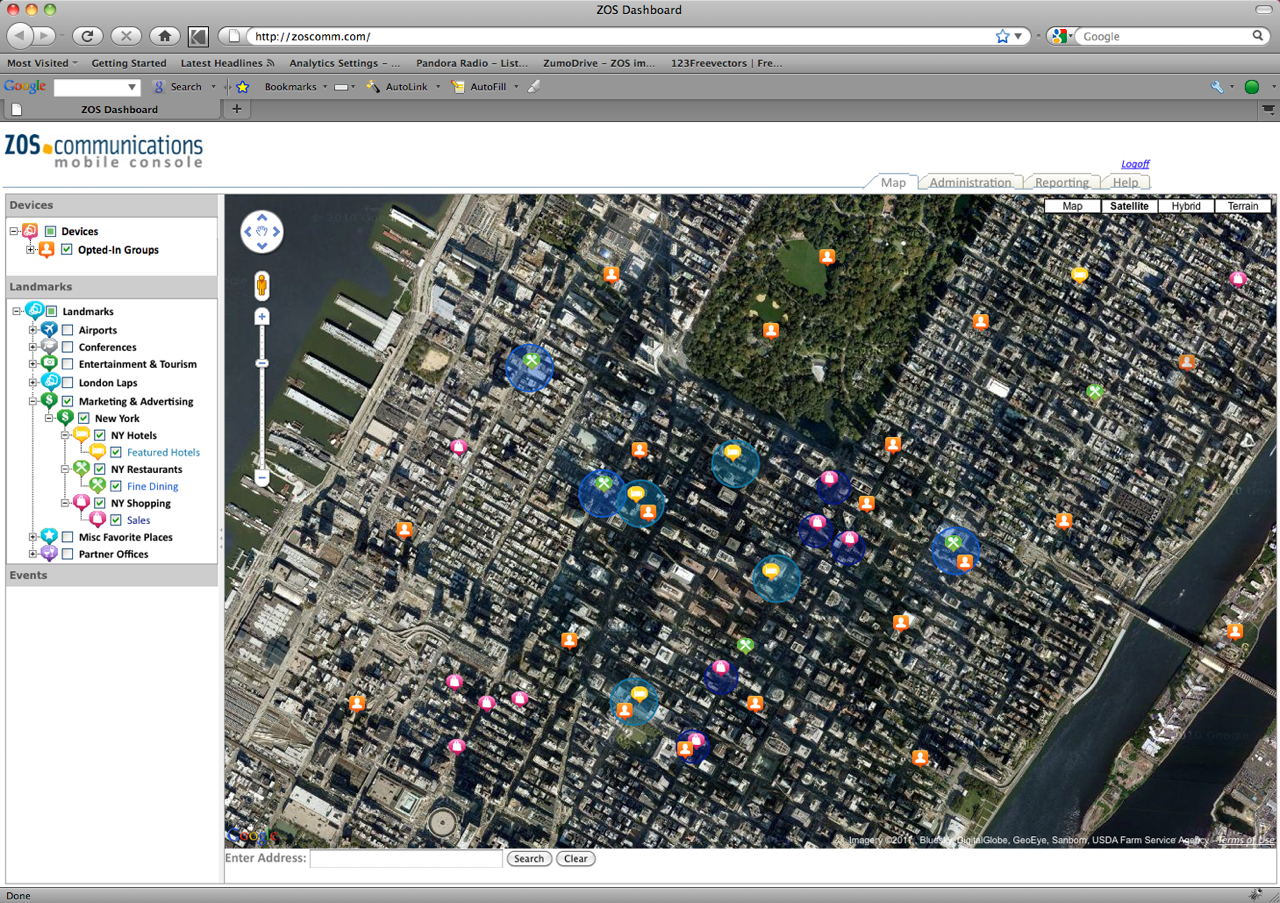Uncheck the NY Hotels checkbox
1280x903 pixels.
point(100,436)
